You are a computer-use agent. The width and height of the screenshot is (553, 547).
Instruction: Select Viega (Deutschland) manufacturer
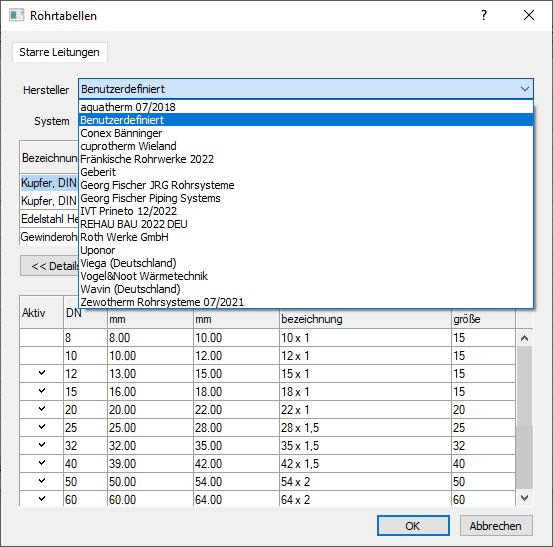pyautogui.click(x=306, y=263)
